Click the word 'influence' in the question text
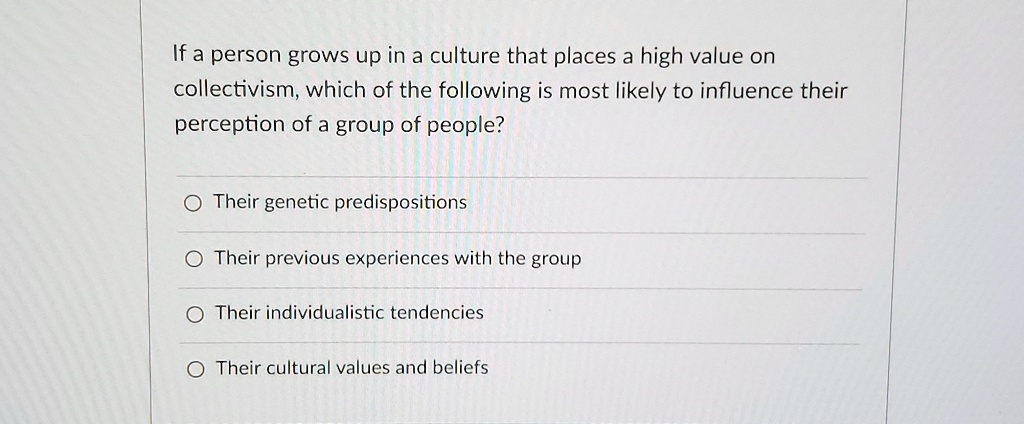This screenshot has width=1024, height=424. (747, 90)
